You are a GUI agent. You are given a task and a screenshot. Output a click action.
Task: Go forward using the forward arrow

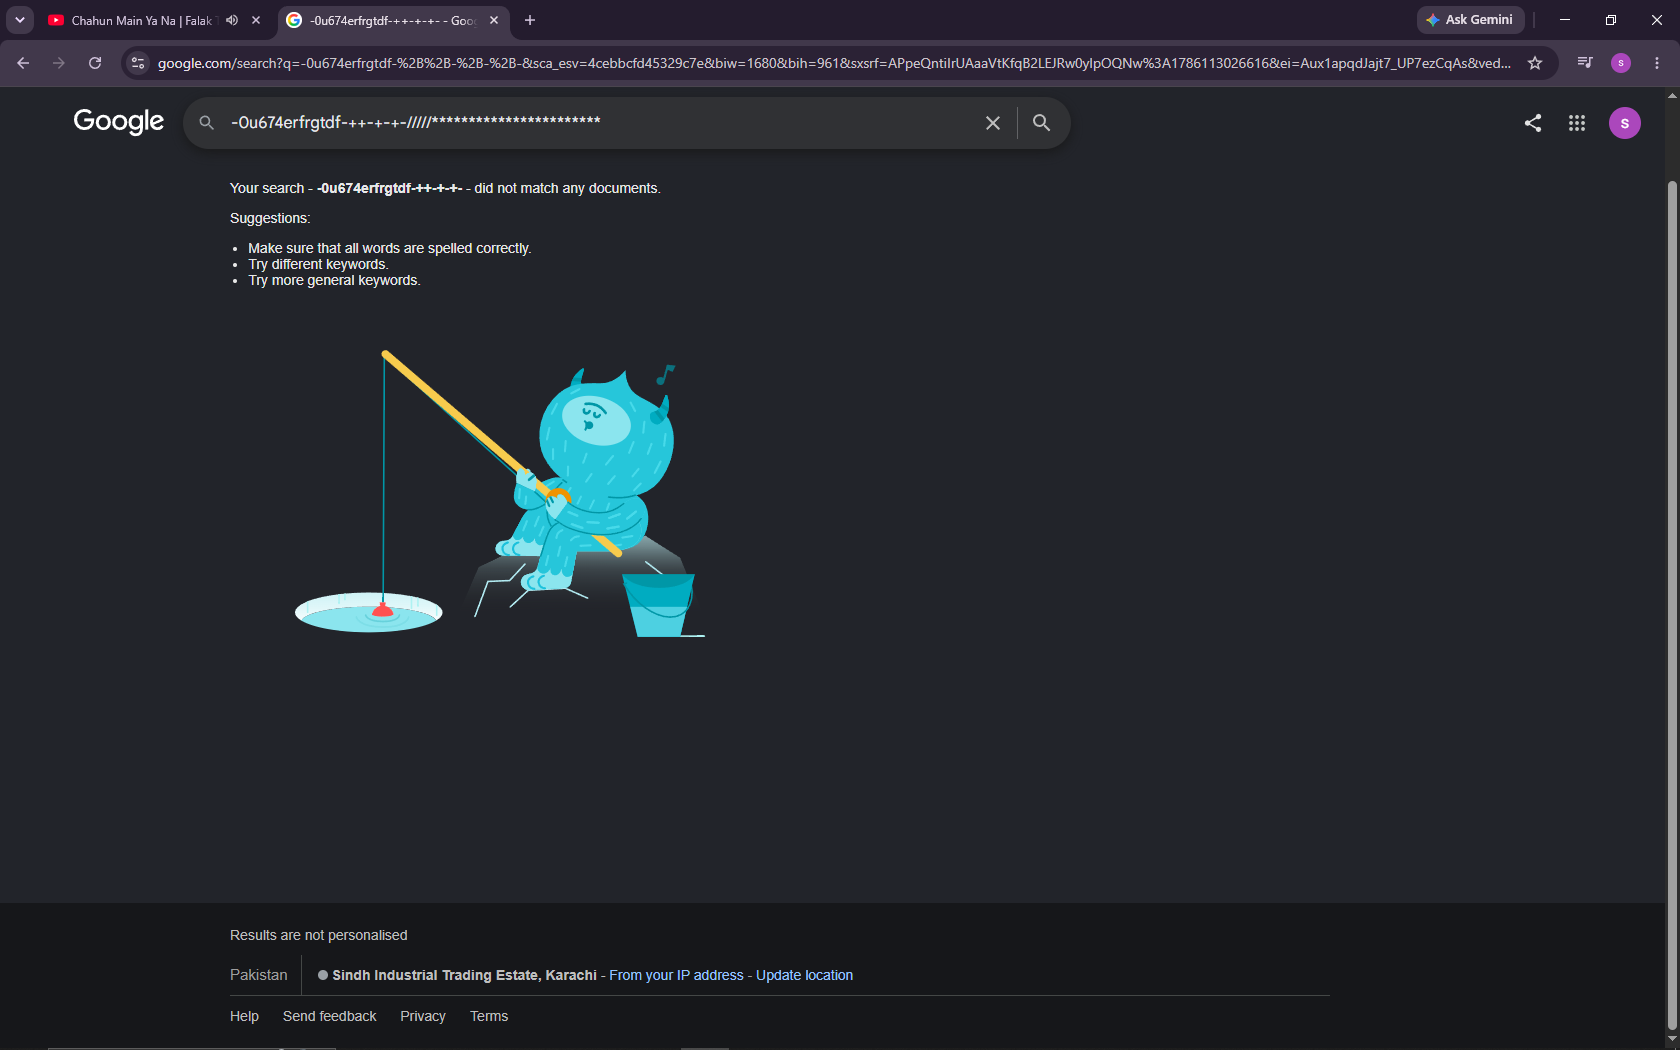point(59,63)
